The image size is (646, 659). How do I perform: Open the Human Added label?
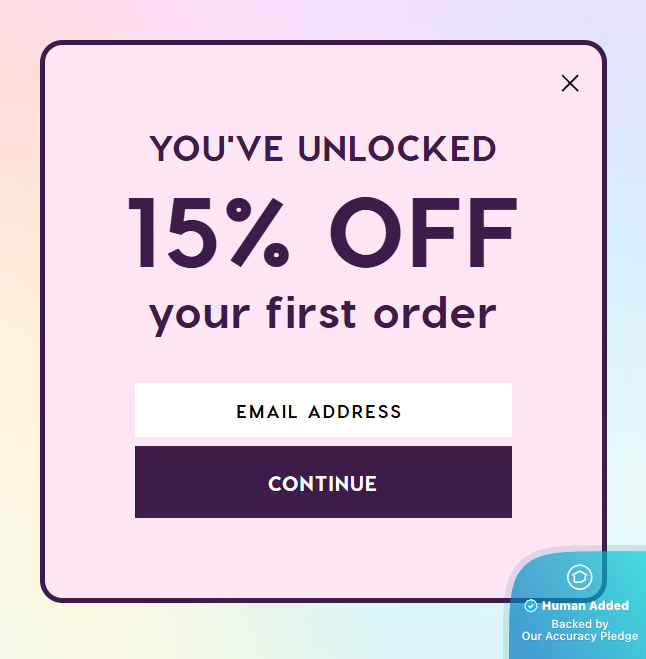pos(585,606)
